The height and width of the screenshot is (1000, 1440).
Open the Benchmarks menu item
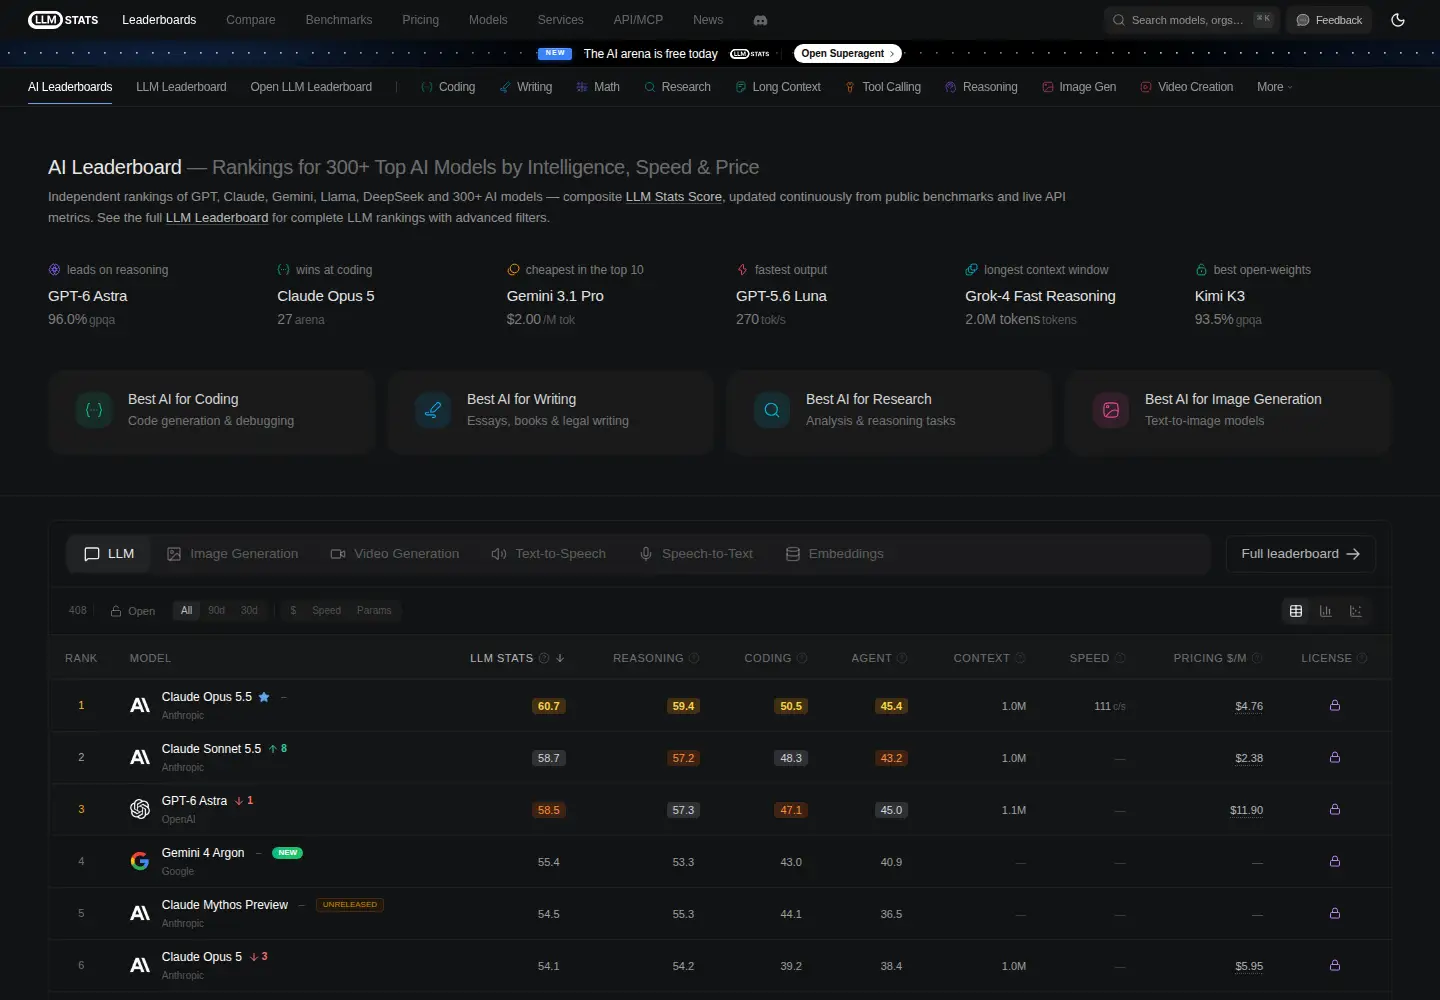click(x=339, y=20)
